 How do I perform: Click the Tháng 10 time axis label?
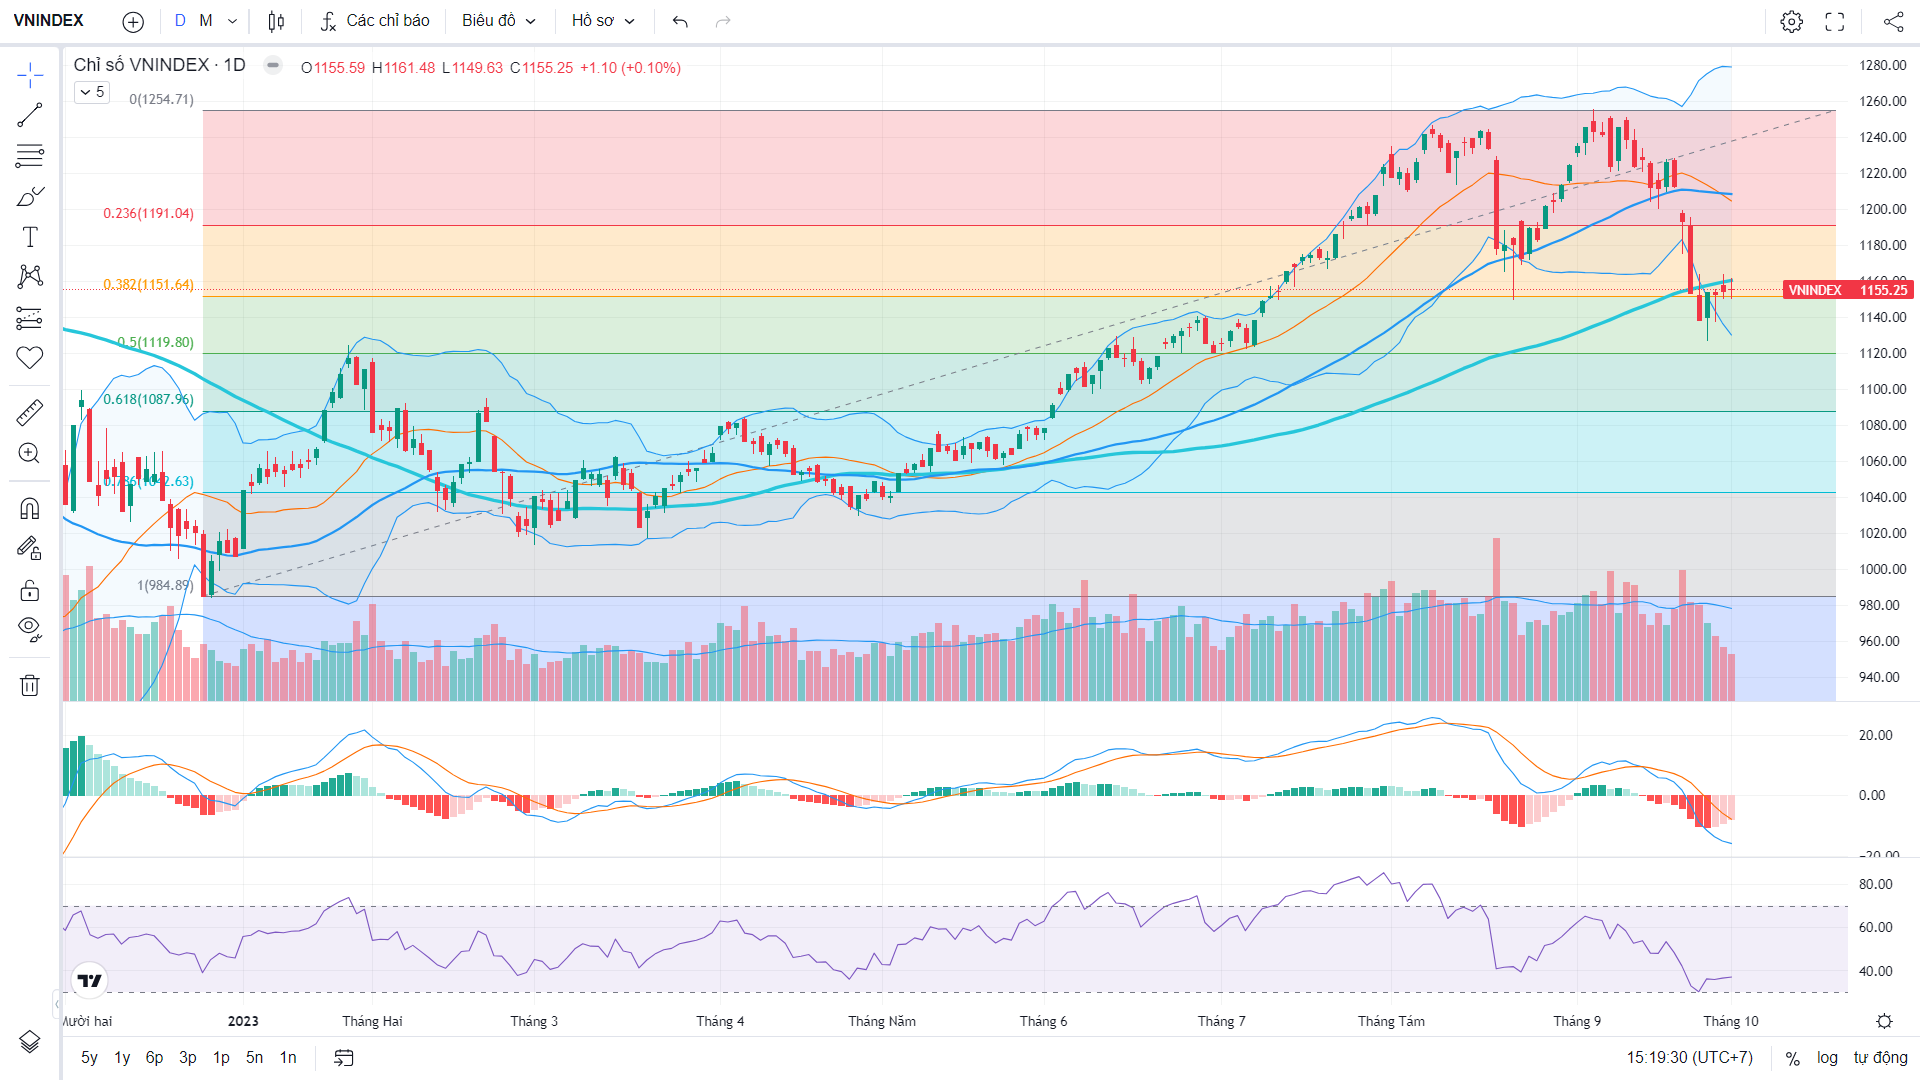[x=1730, y=1021]
